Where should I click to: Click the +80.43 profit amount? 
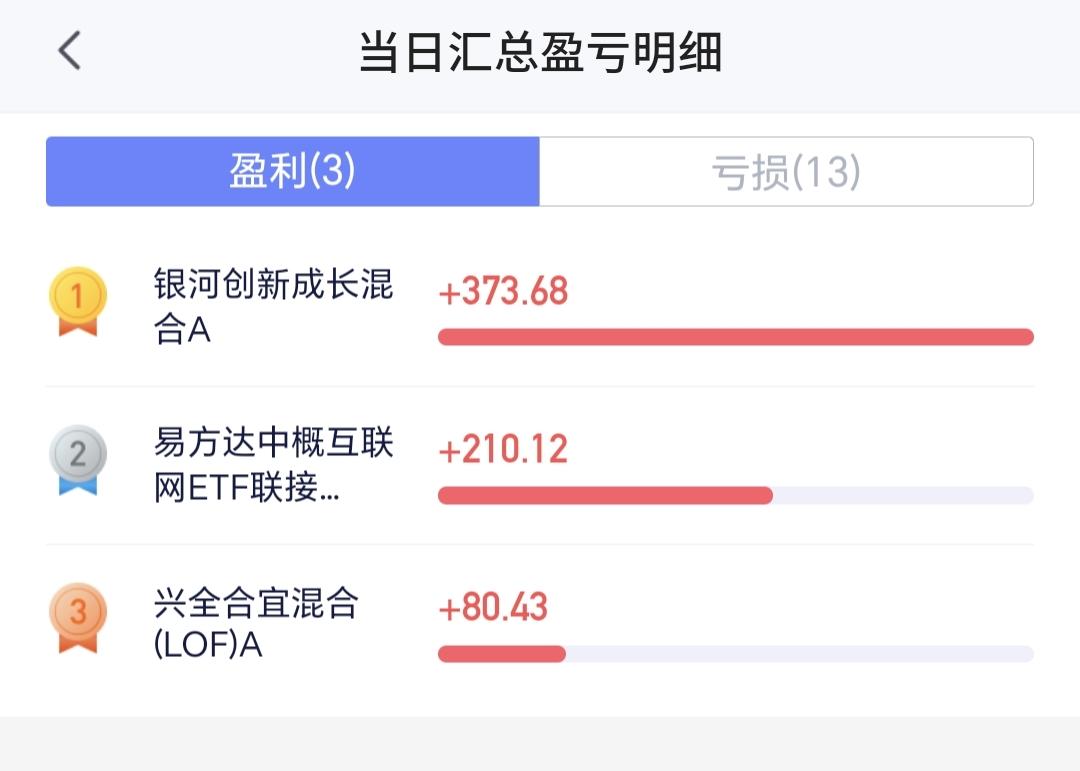pyautogui.click(x=493, y=608)
